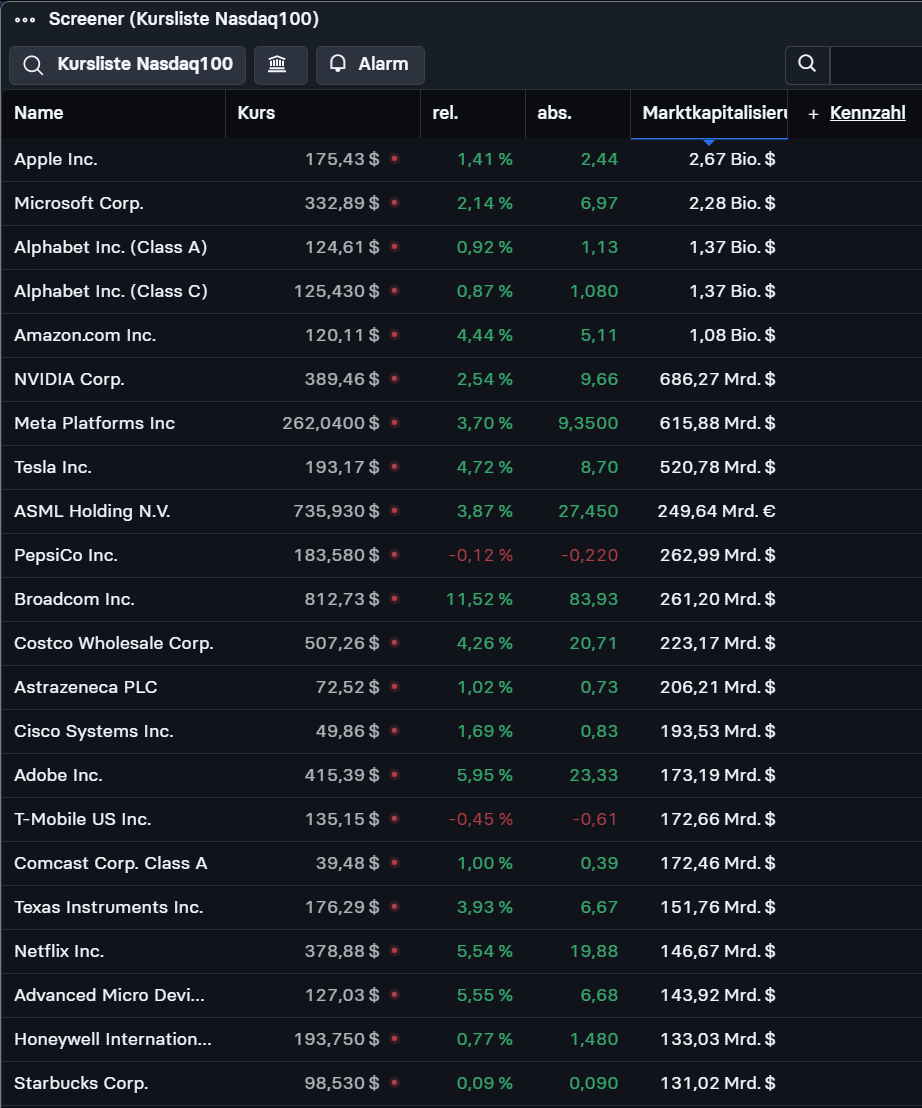The height and width of the screenshot is (1108, 922).
Task: Click Amazon's relative change 4,44 %
Action: [x=485, y=335]
